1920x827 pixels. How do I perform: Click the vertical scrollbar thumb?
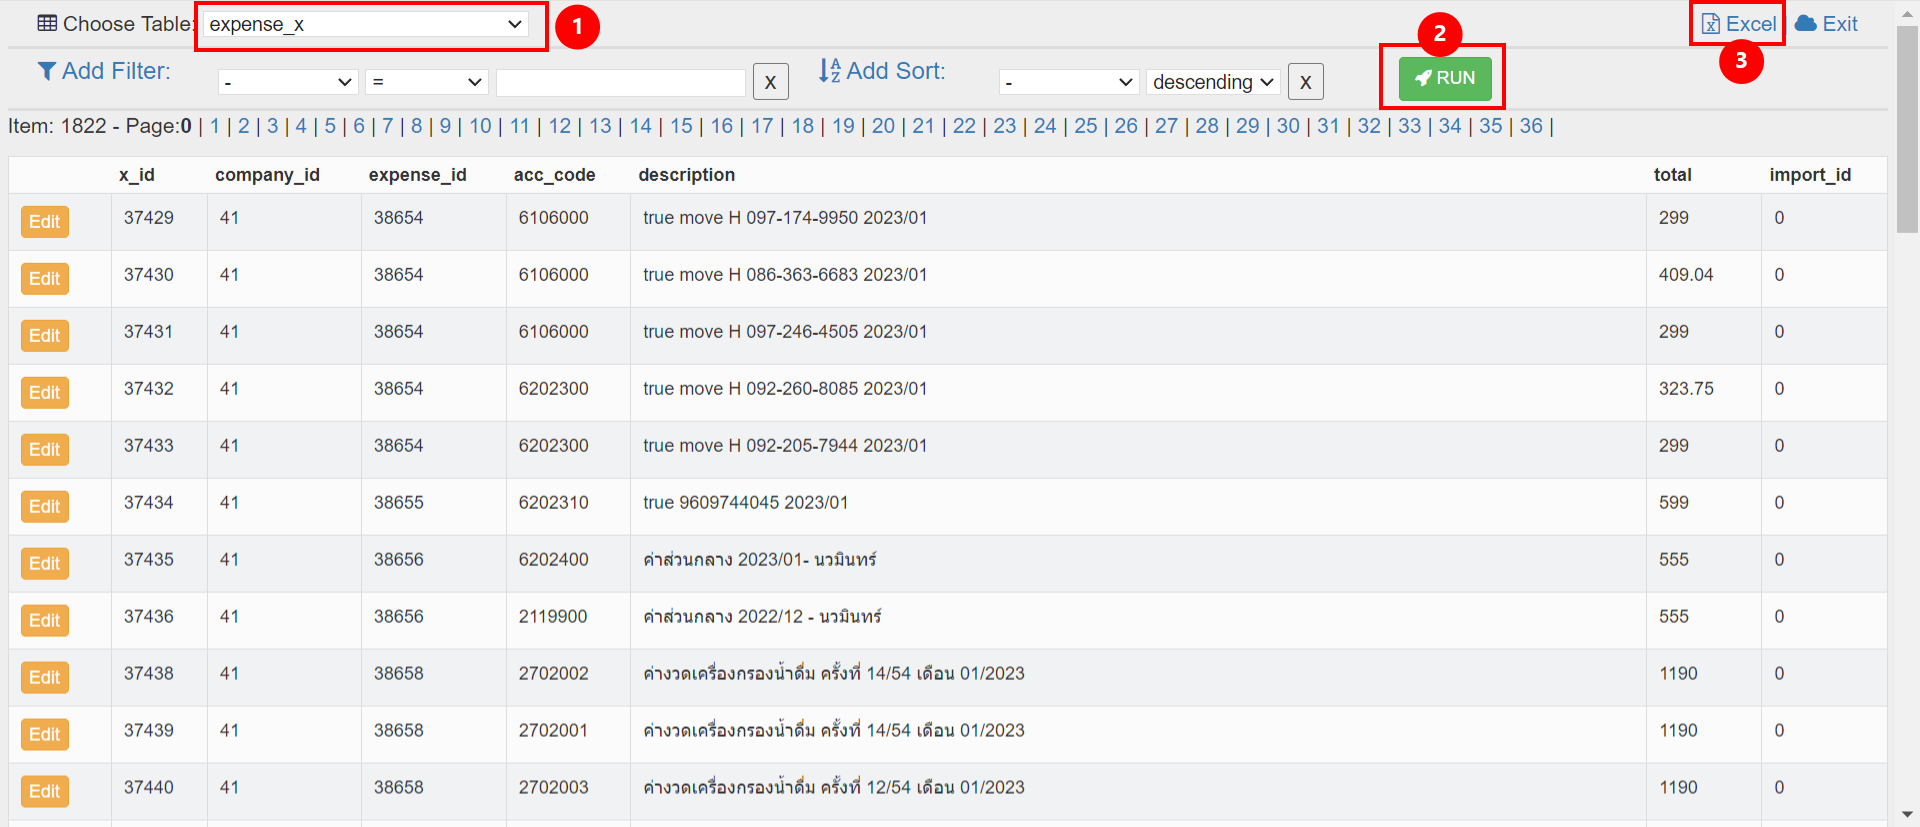[1907, 130]
